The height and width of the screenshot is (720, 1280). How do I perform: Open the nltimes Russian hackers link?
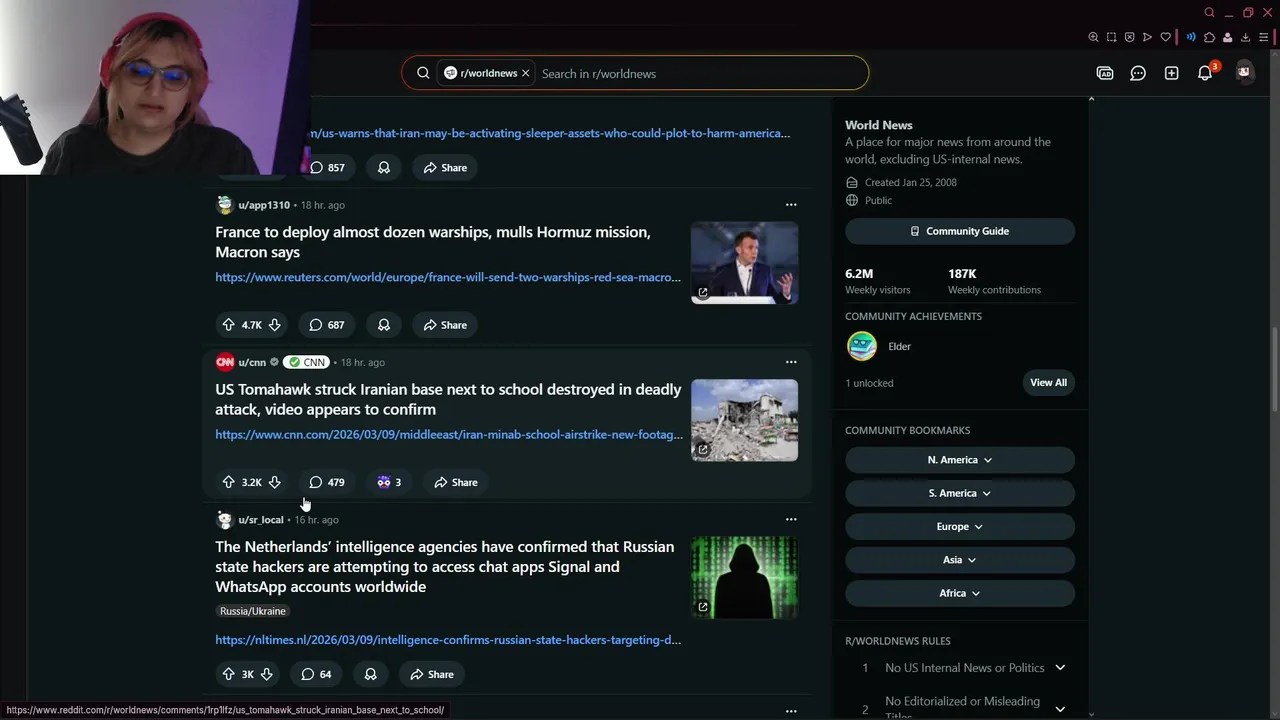[448, 640]
